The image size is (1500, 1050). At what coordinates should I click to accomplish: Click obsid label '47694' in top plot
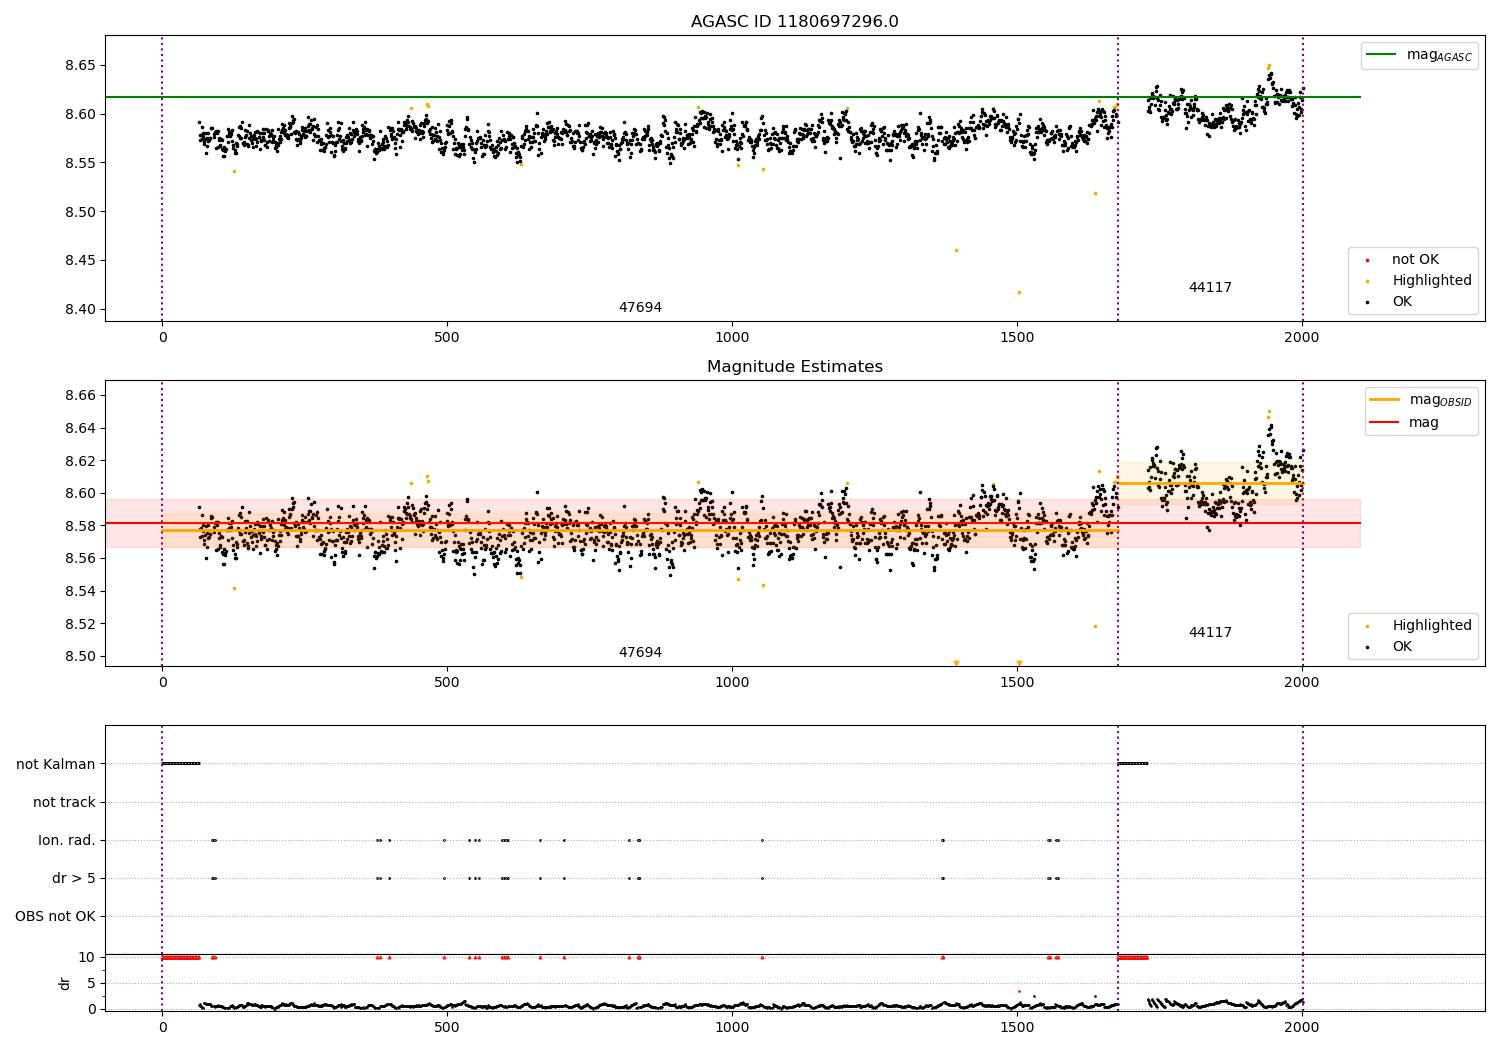point(640,308)
